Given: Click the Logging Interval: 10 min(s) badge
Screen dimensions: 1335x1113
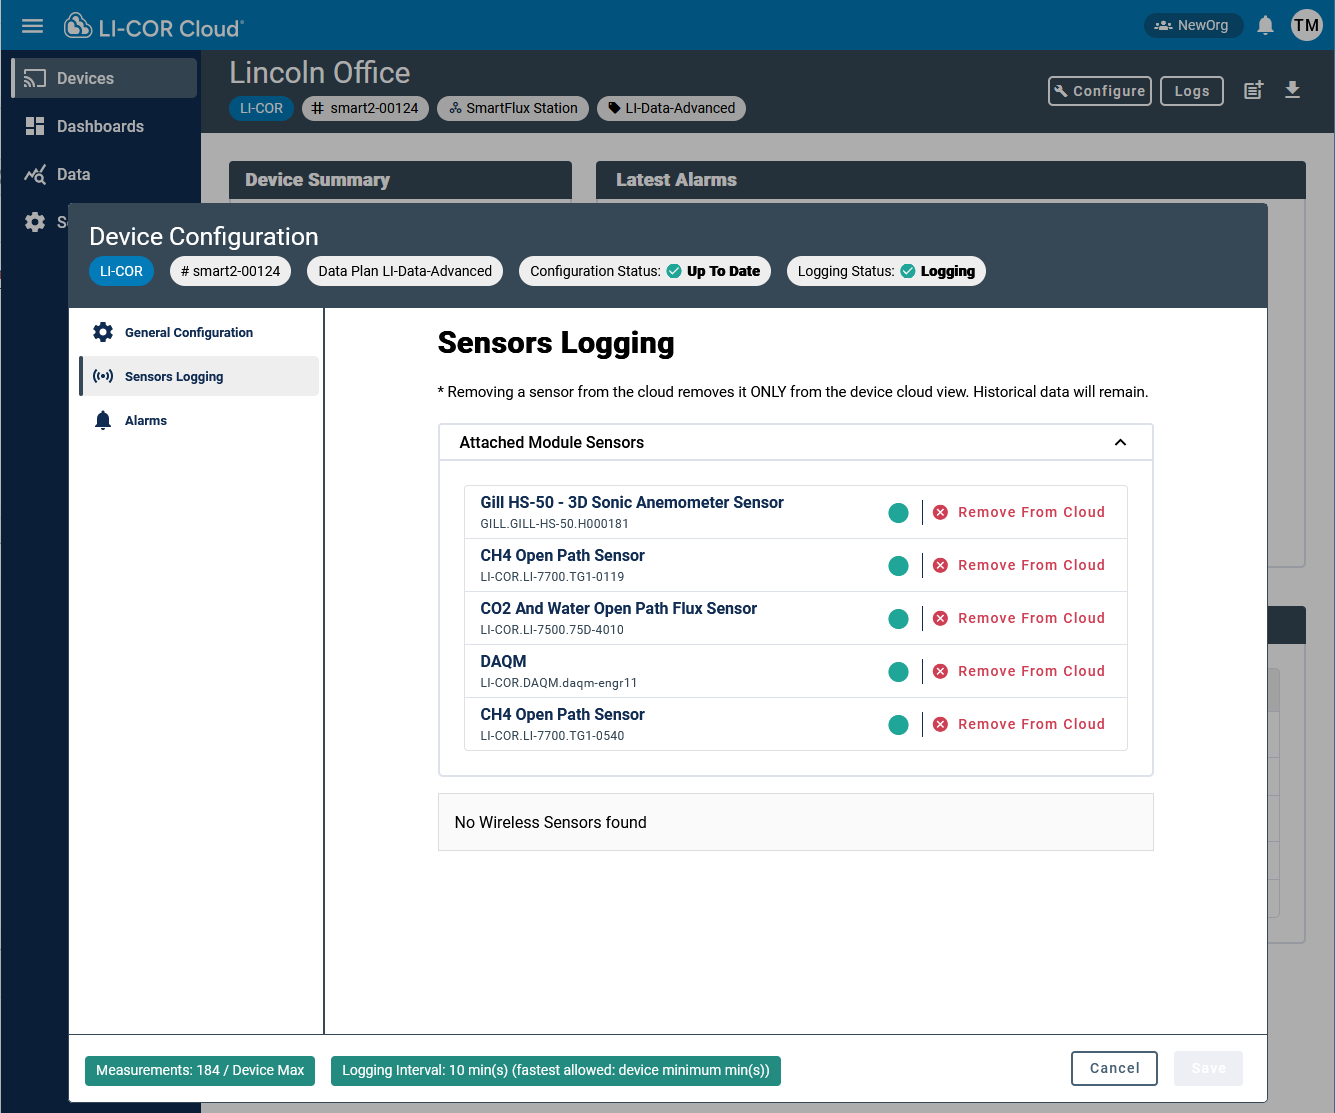Looking at the screenshot, I should pos(556,1070).
